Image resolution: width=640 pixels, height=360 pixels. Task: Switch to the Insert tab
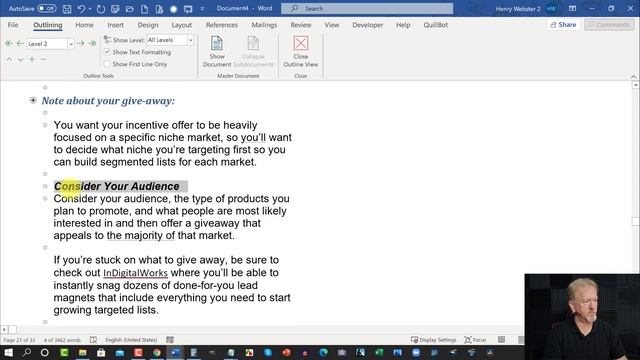click(x=116, y=25)
